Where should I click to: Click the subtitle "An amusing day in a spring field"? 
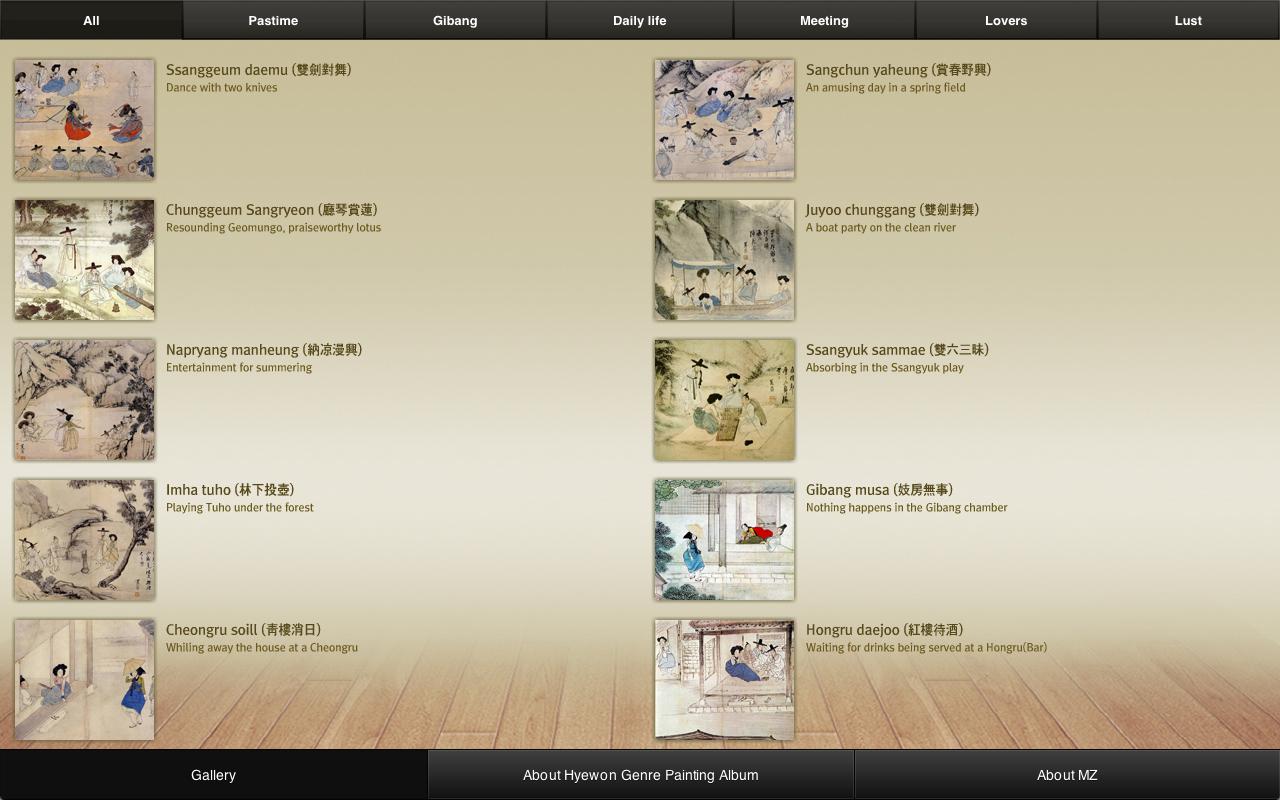(x=886, y=88)
